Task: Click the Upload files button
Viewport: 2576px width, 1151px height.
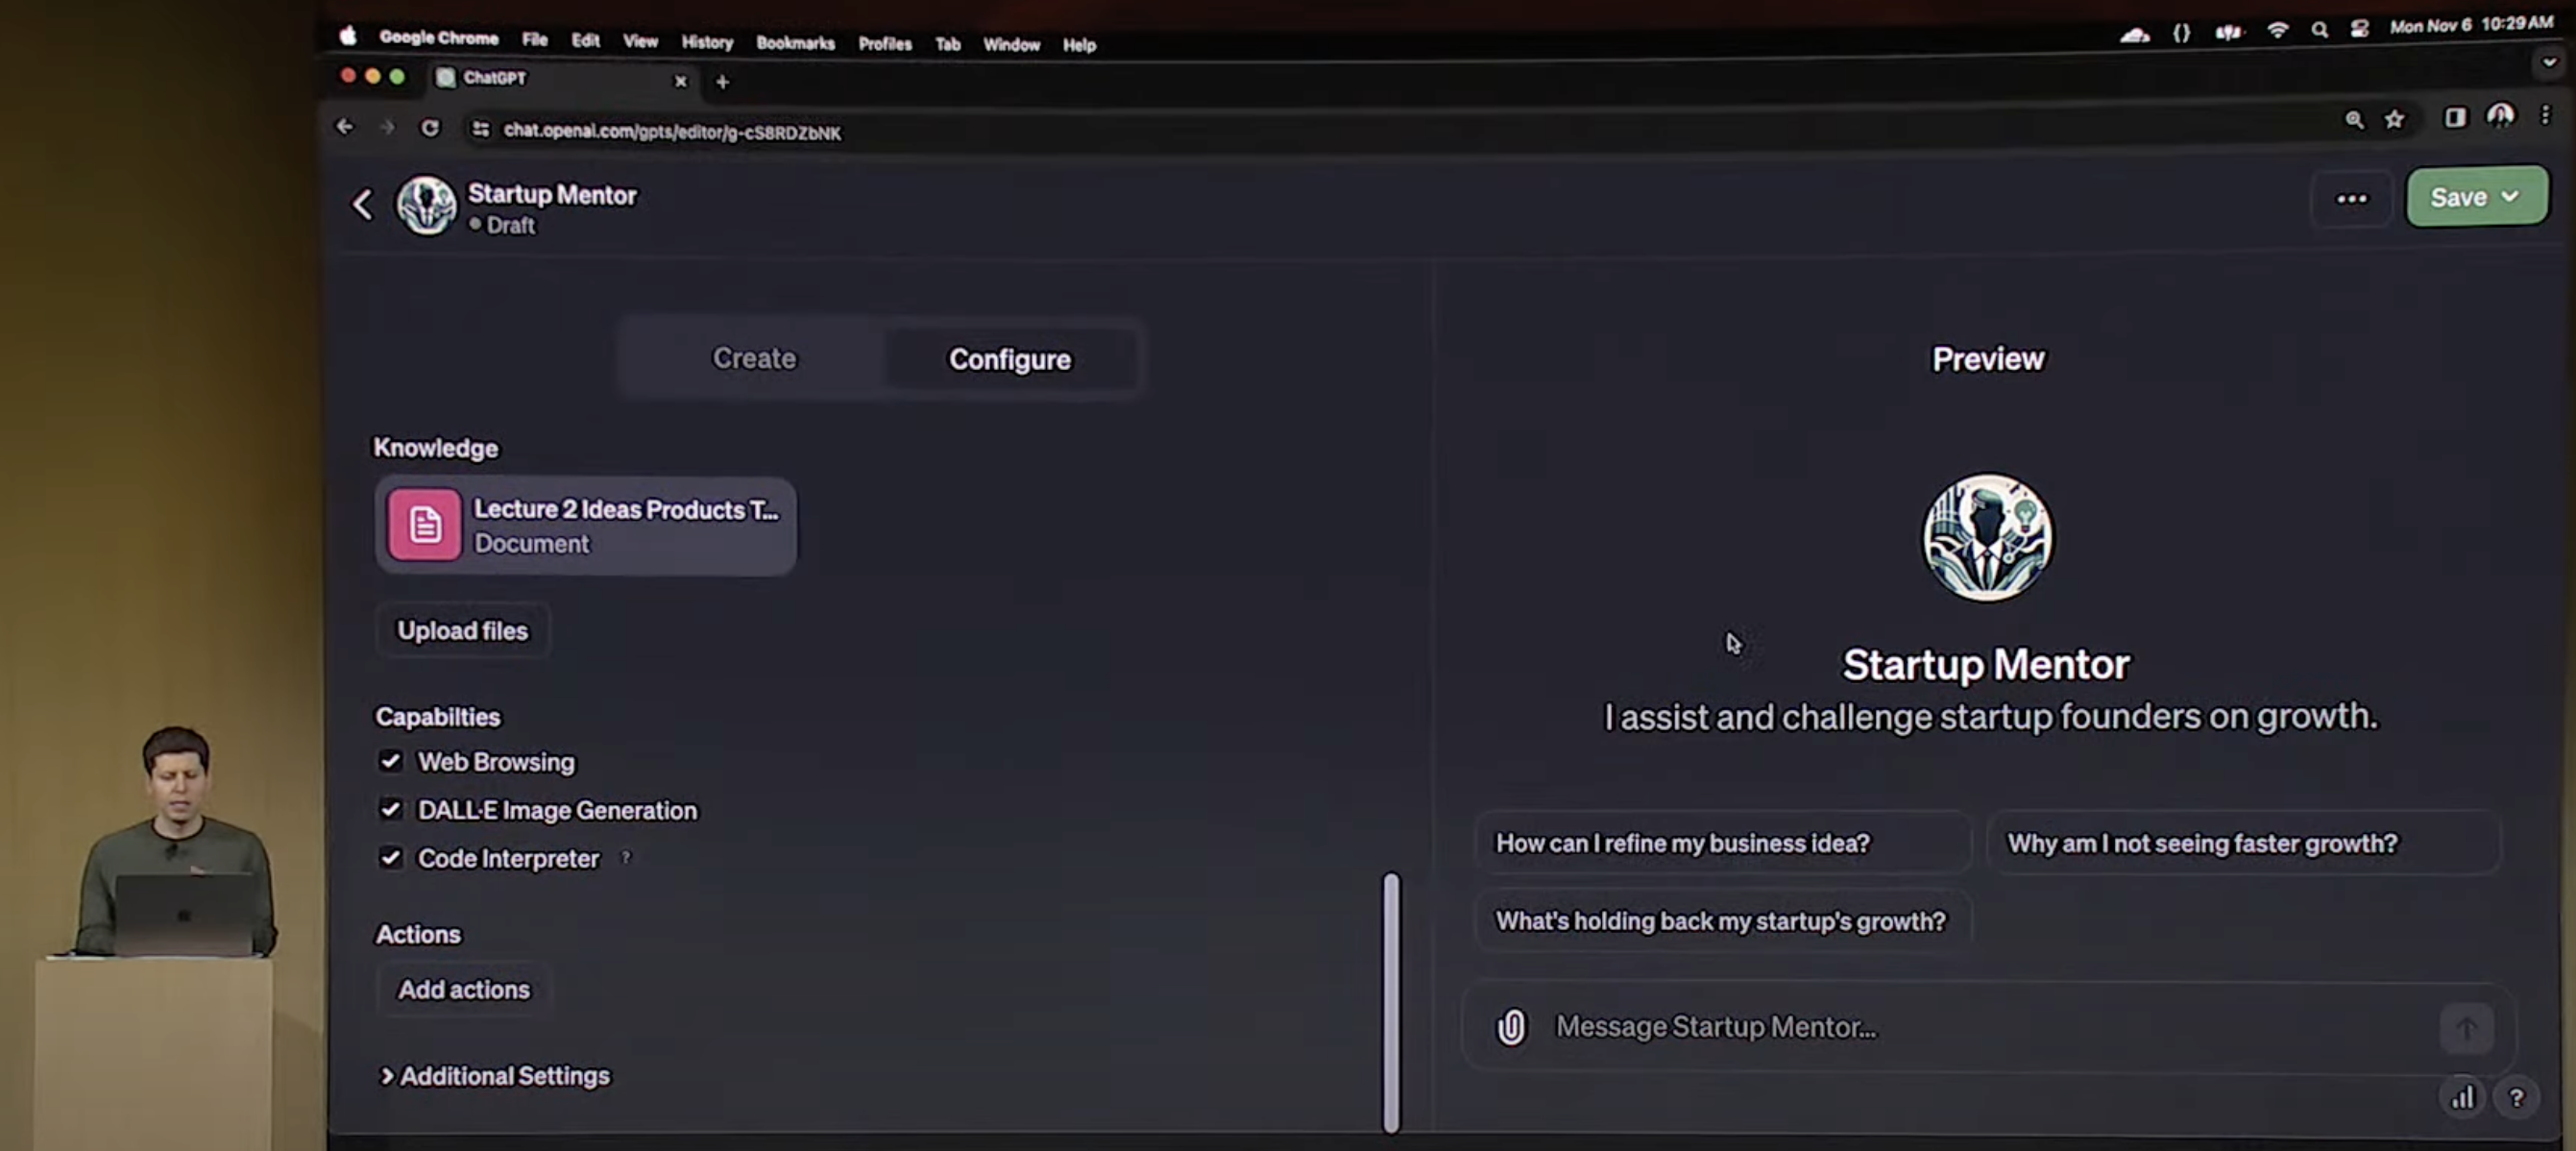Action: click(x=462, y=630)
